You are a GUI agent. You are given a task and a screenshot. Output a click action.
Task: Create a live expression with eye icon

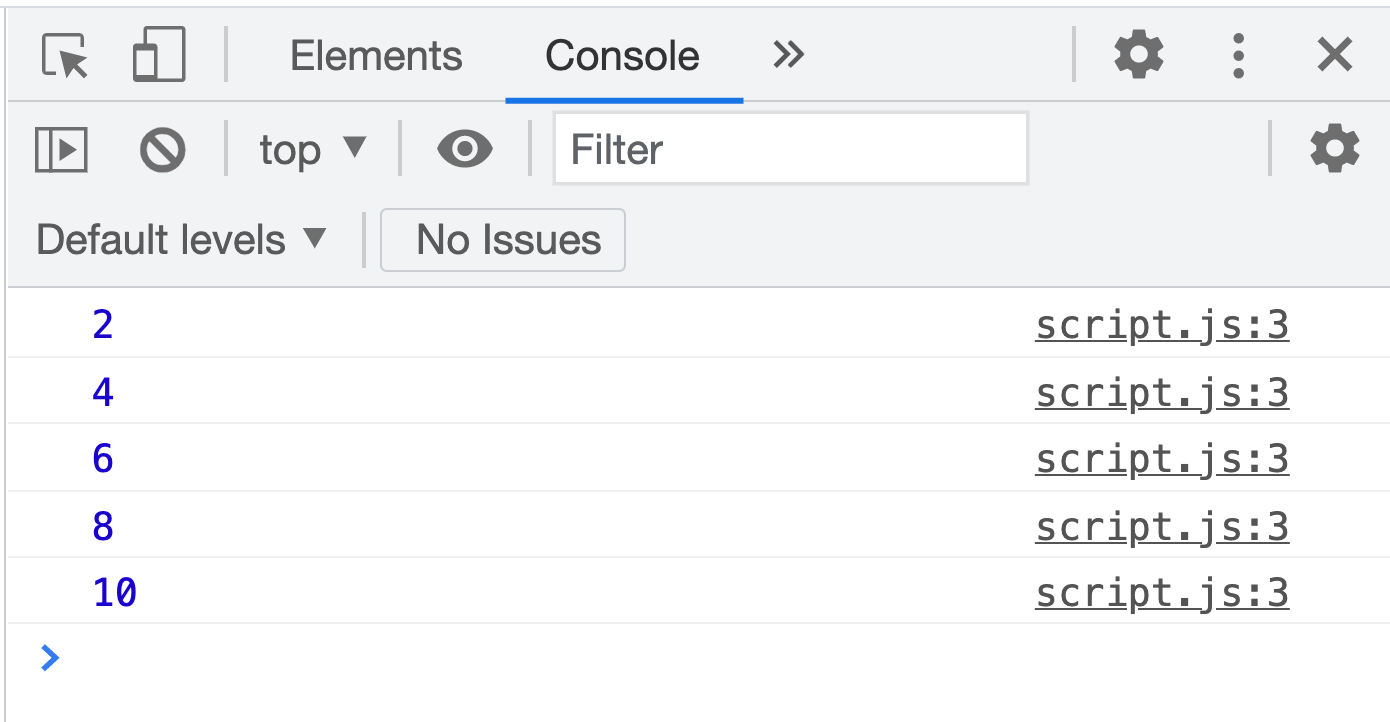click(465, 150)
